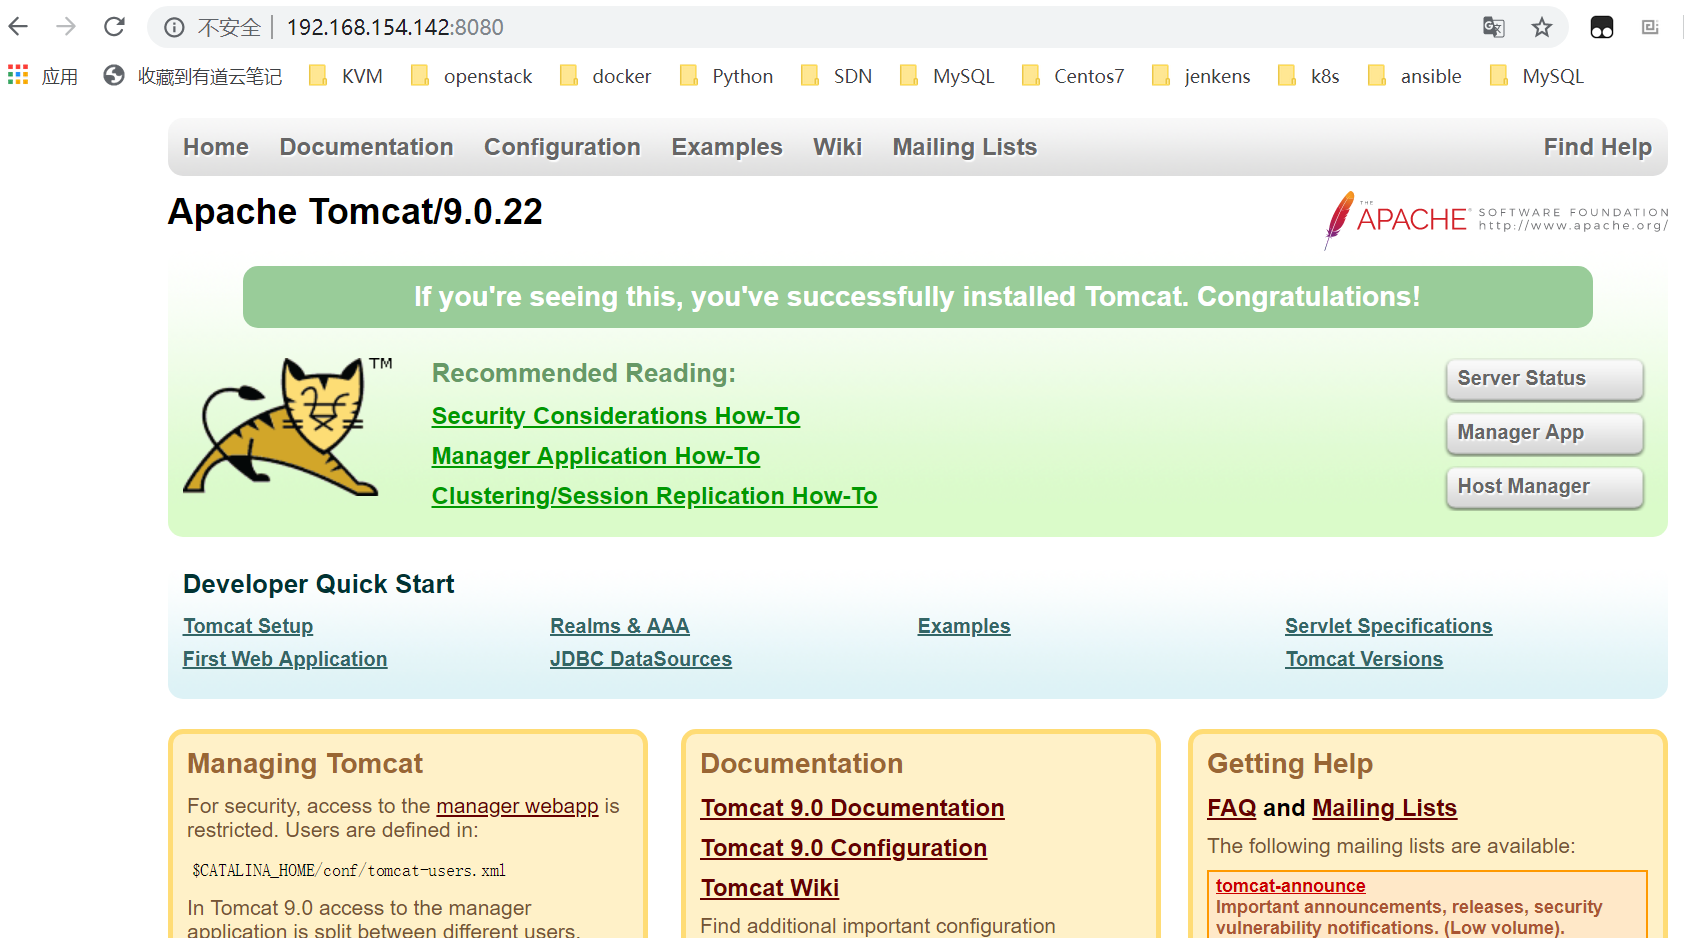Open Mailing Lists link under Getting Help
The height and width of the screenshot is (938, 1684).
1385,808
